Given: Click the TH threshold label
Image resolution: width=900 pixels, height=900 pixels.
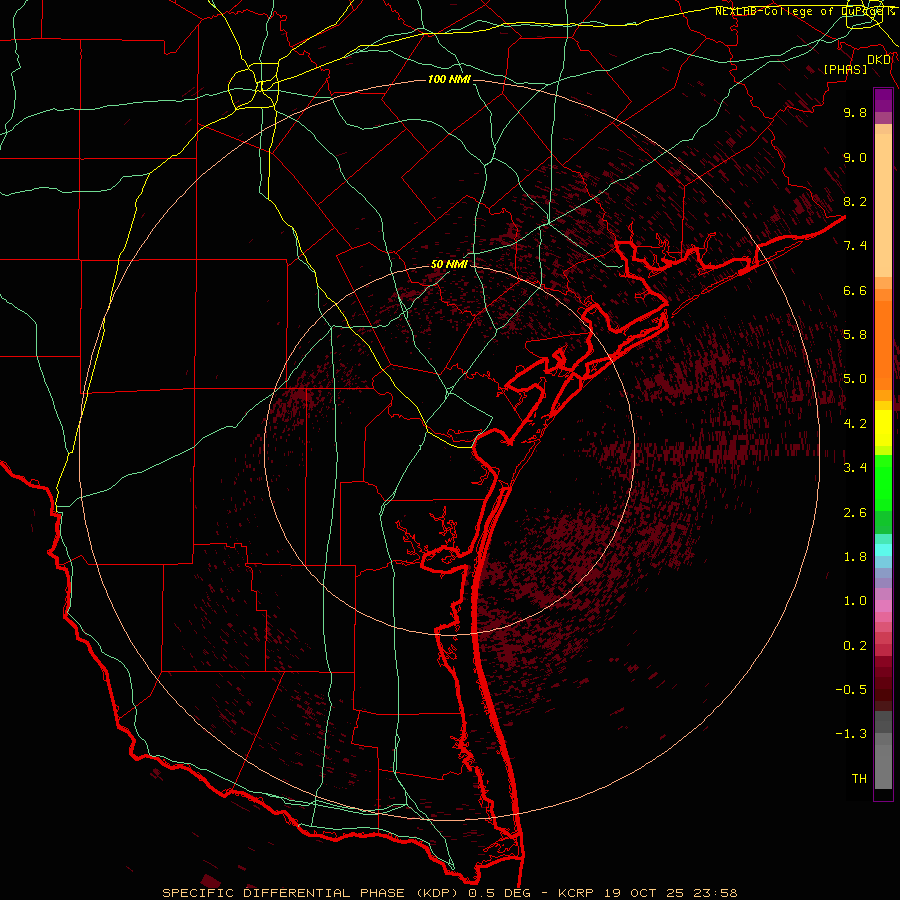Looking at the screenshot, I should pyautogui.click(x=859, y=779).
